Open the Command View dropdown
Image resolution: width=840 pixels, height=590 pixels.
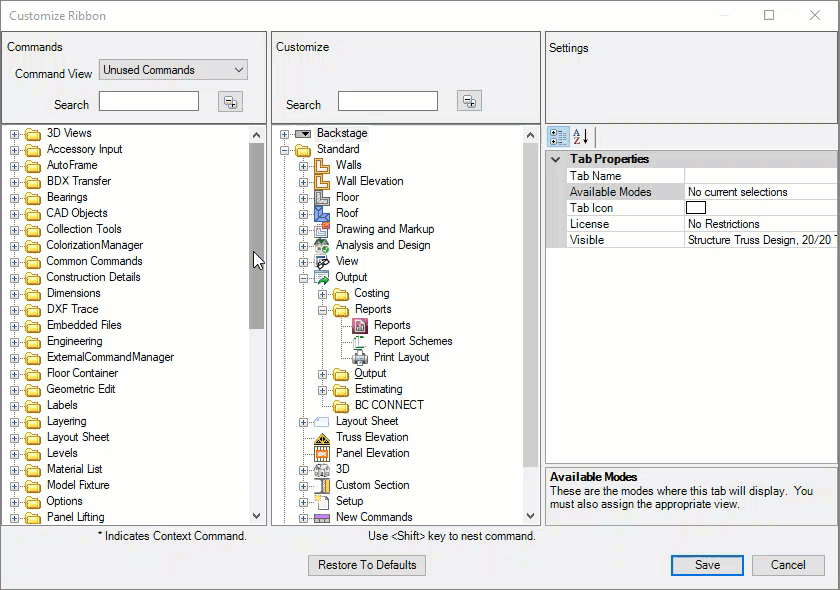[173, 70]
